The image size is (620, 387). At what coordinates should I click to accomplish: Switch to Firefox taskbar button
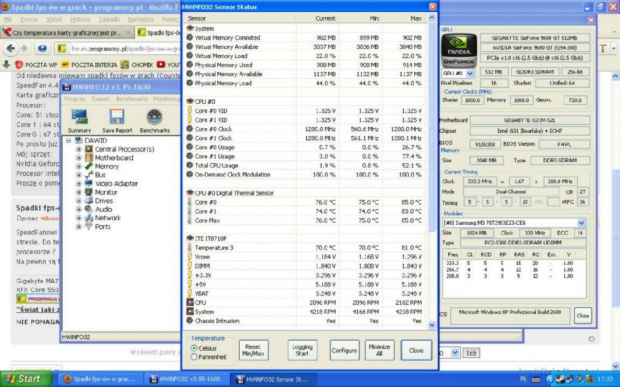click(99, 379)
